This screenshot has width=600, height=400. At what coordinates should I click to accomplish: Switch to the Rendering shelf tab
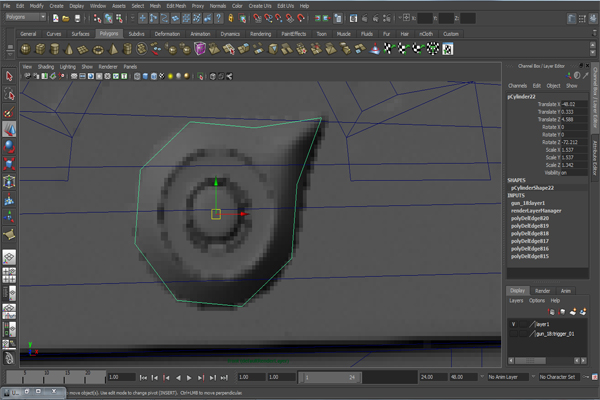click(261, 34)
